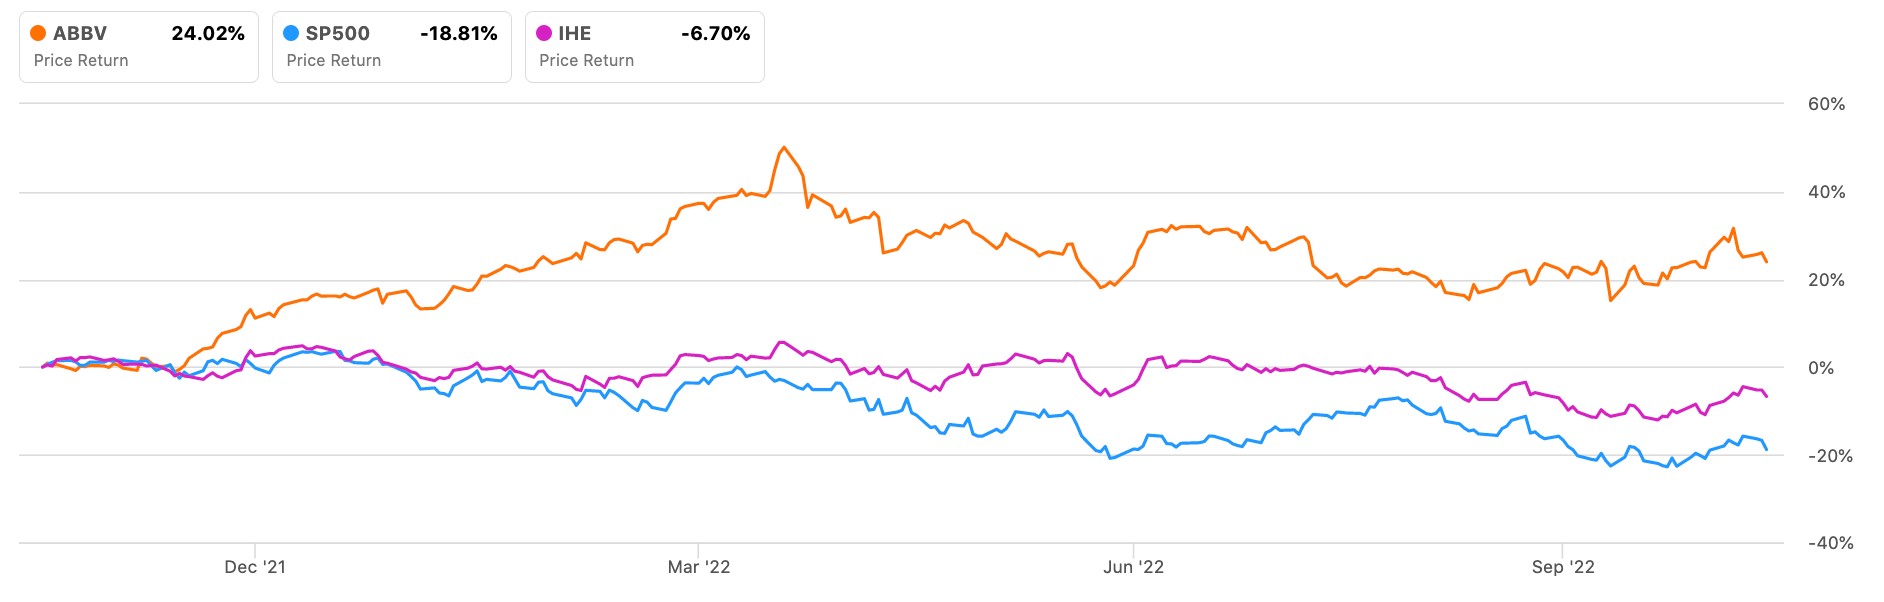Click the 0% y-axis label

(1821, 368)
